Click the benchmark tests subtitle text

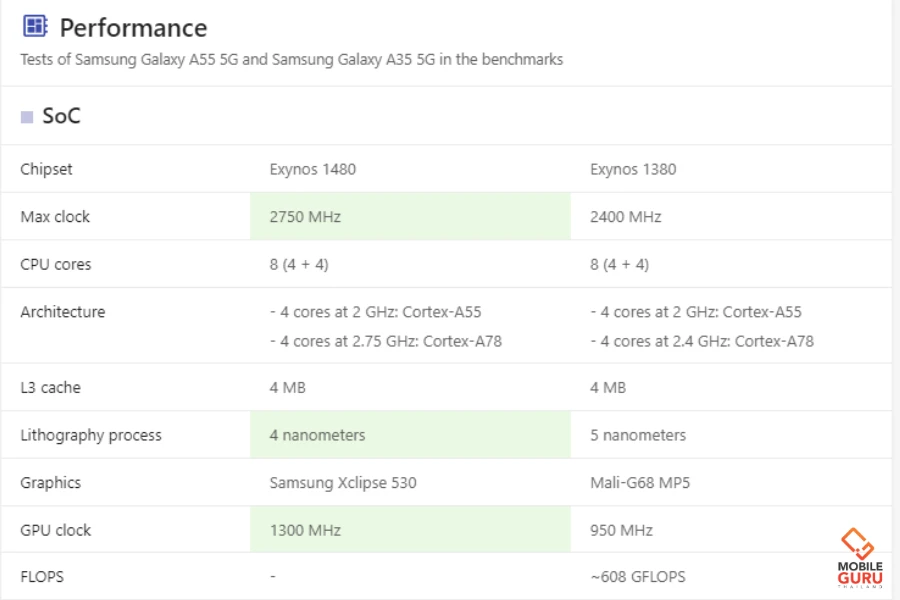coord(291,59)
